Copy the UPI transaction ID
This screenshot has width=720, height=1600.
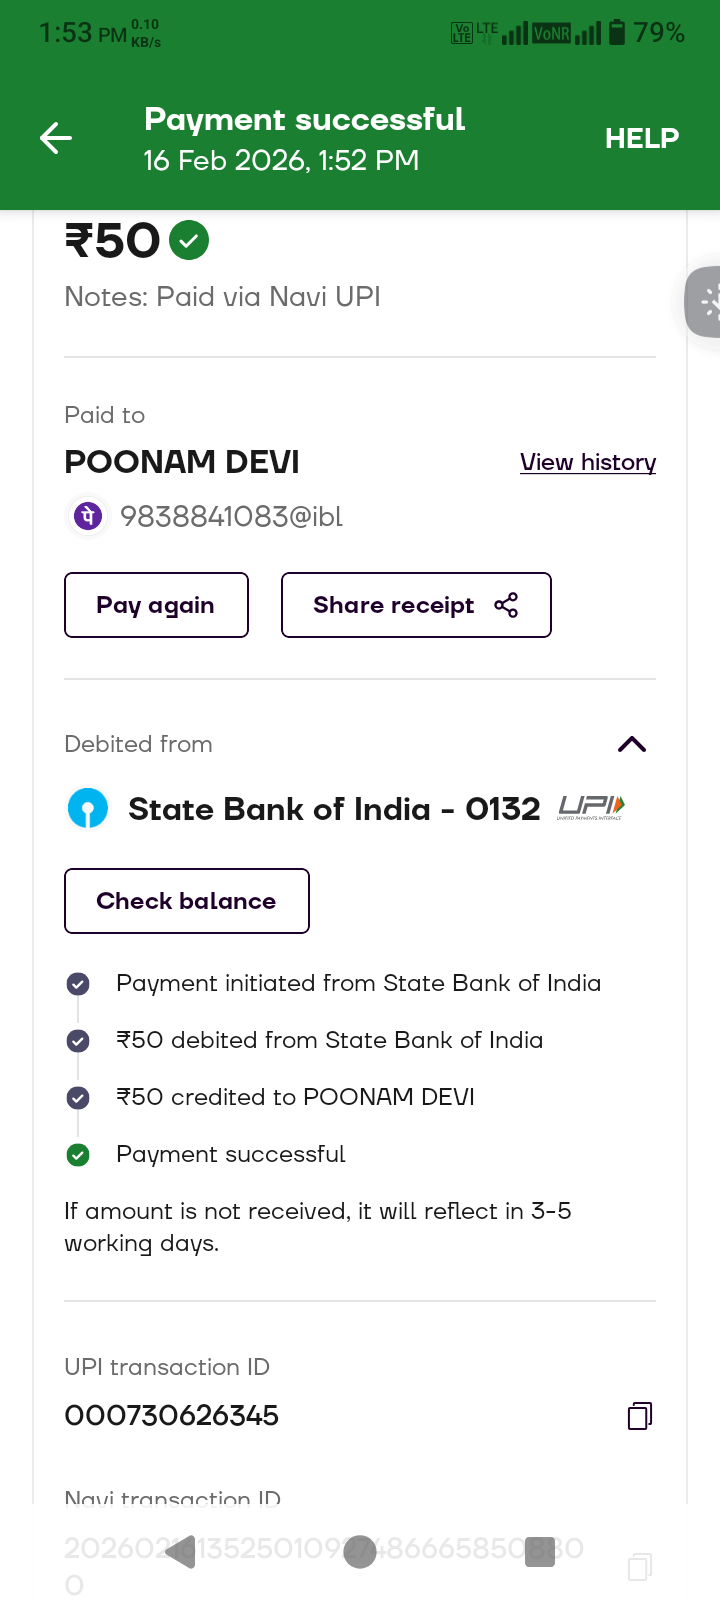coord(640,1415)
